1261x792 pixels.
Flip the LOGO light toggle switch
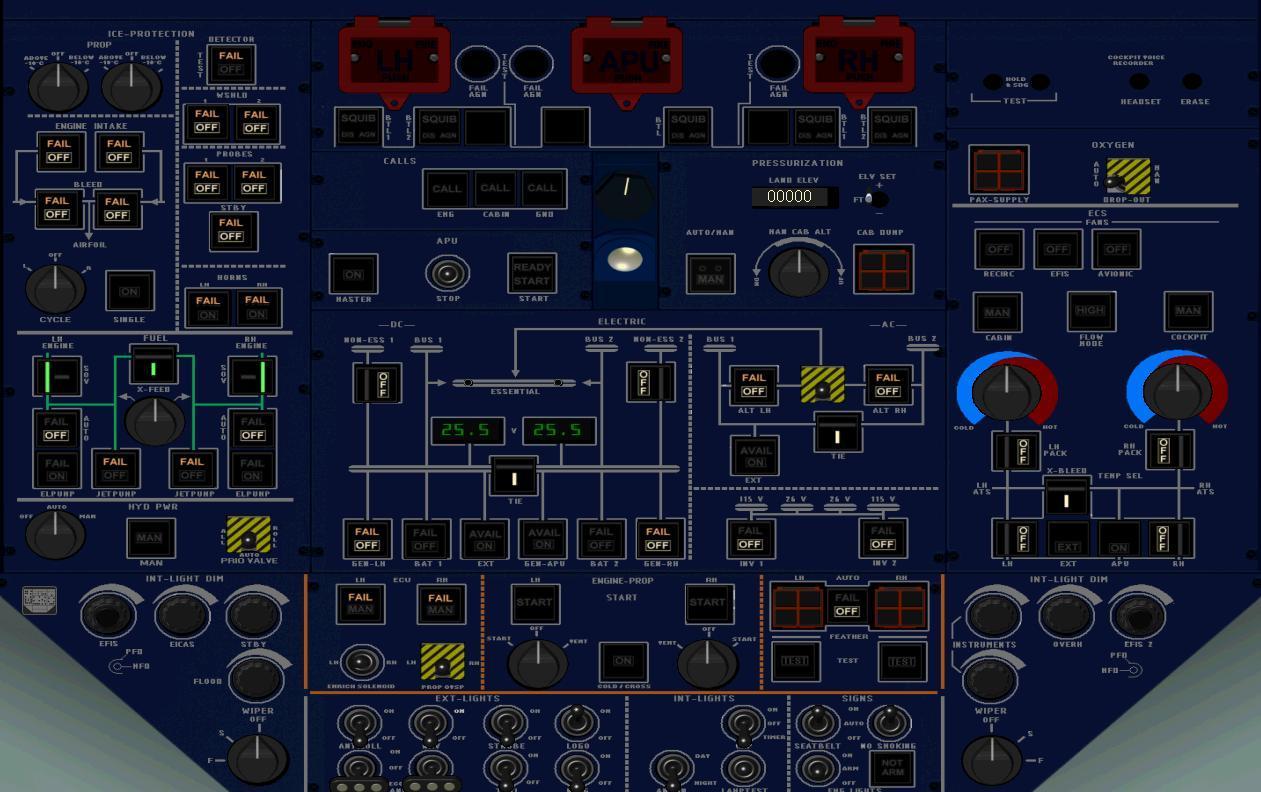point(576,722)
